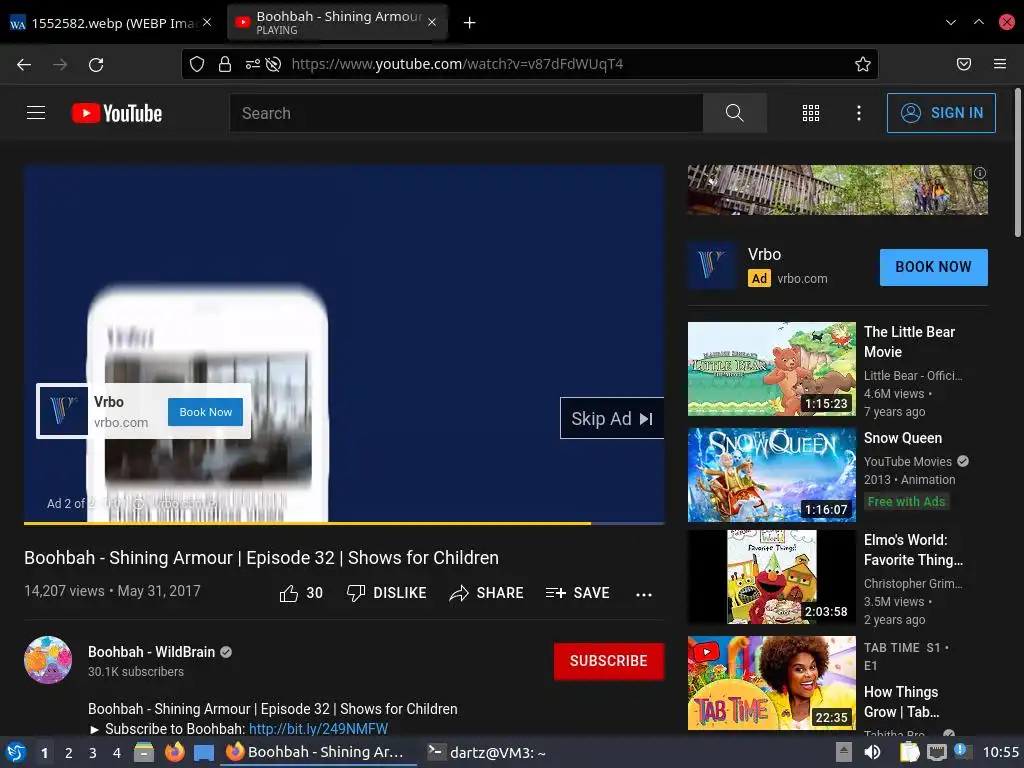Viewport: 1024px width, 768px height.
Task: Open the Boohbah - WildBrain channel name
Action: (x=152, y=652)
